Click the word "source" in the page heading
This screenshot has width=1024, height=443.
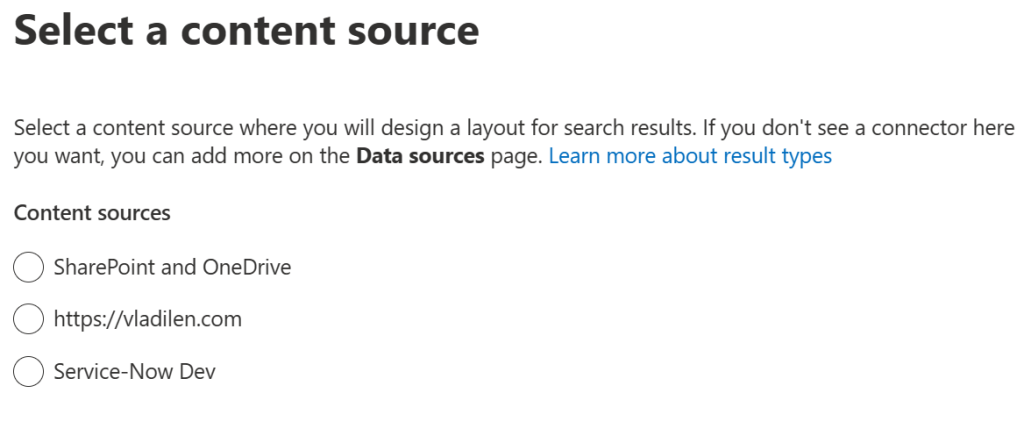(413, 31)
